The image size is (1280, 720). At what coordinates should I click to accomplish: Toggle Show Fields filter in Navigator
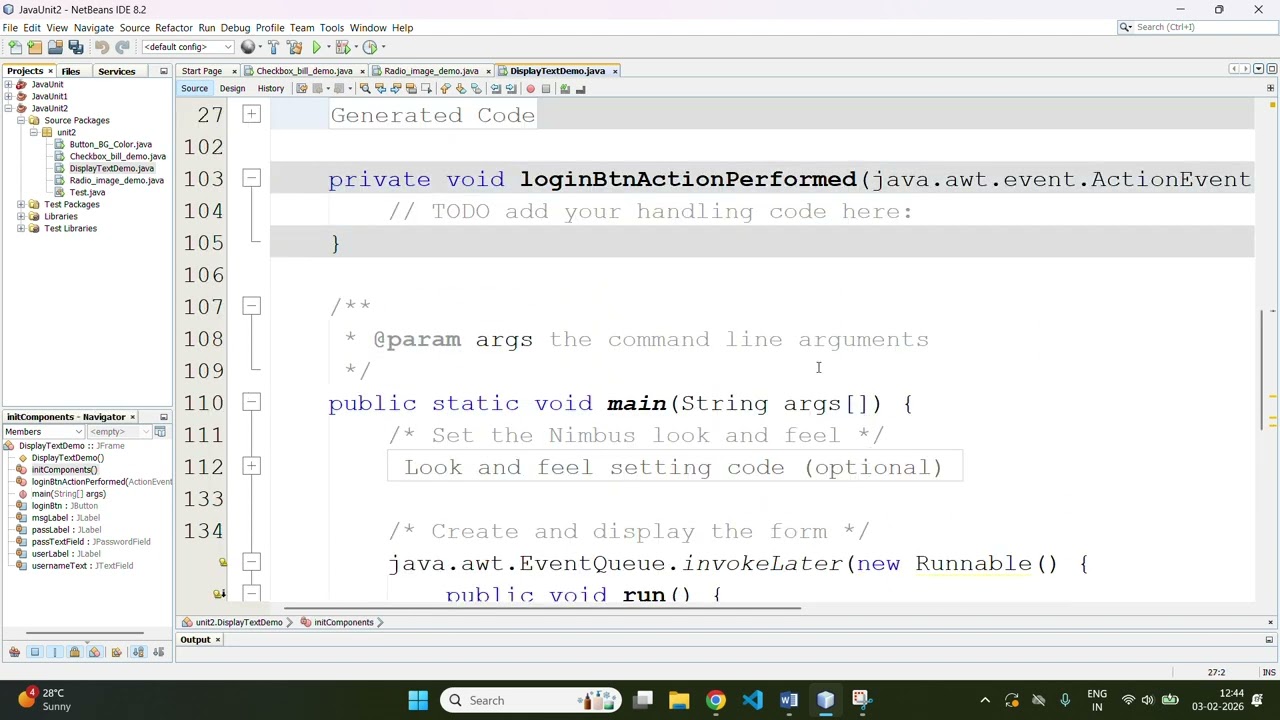tap(35, 652)
